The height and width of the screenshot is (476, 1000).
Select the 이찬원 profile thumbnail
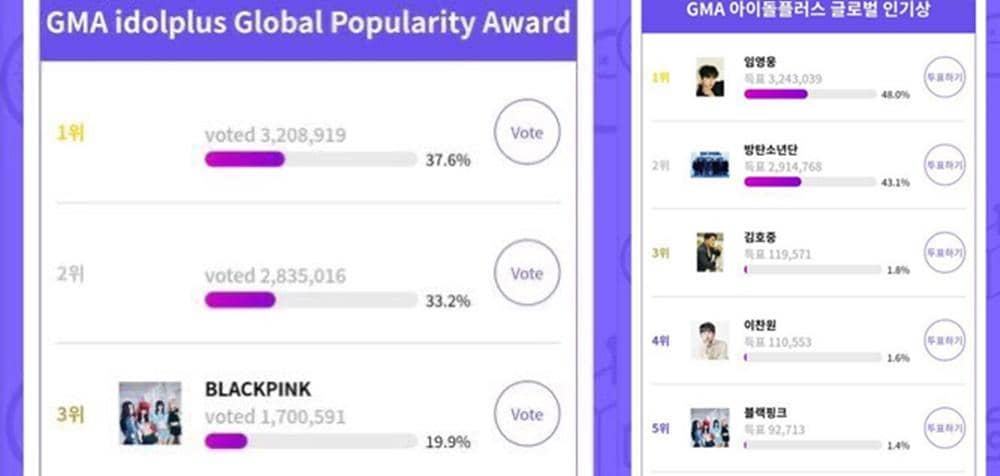pyautogui.click(x=710, y=340)
